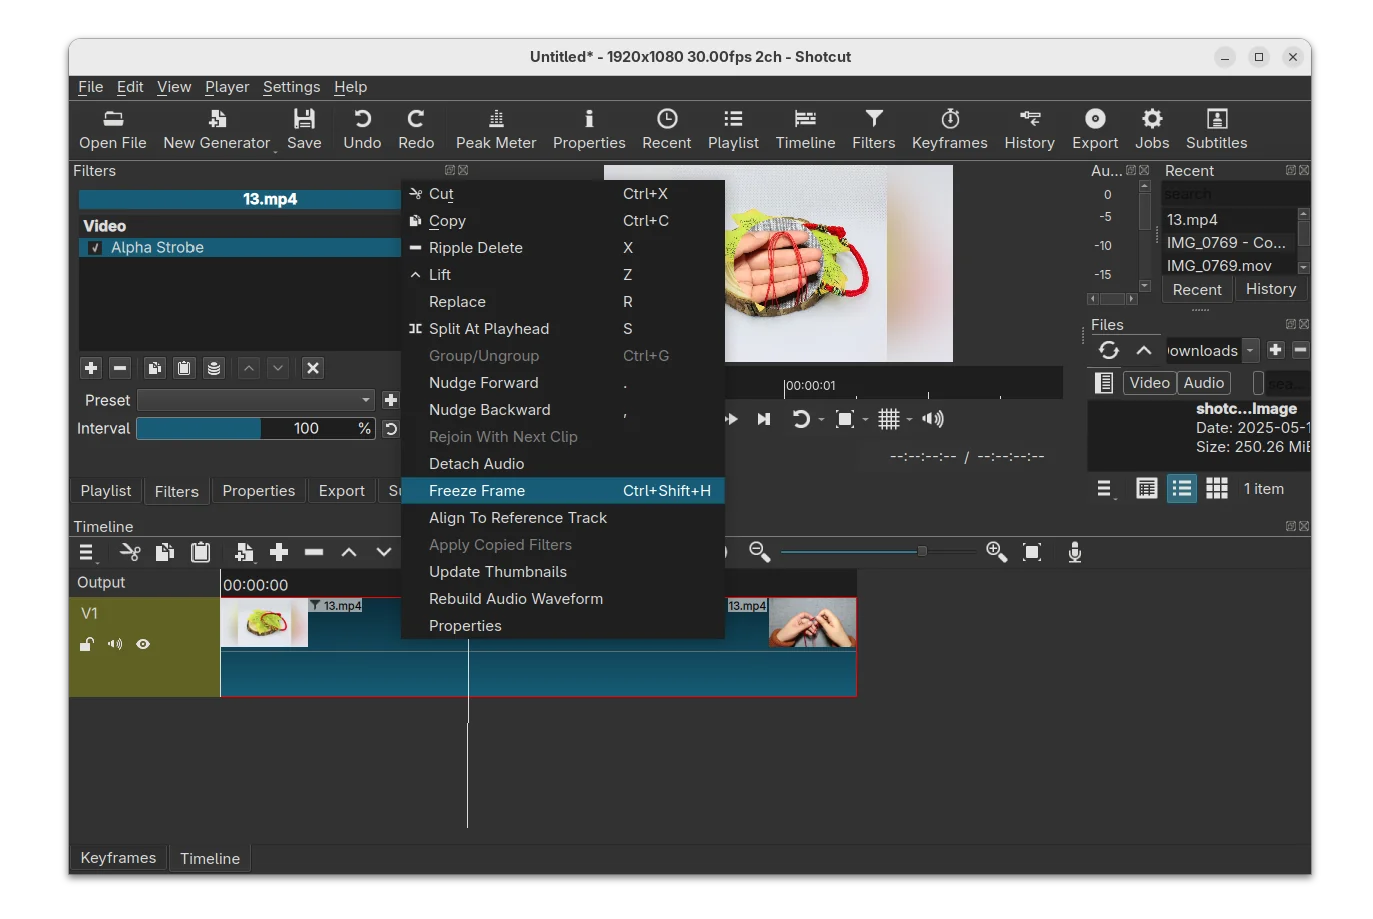
Task: Mute the V1 track audio
Action: [x=115, y=644]
